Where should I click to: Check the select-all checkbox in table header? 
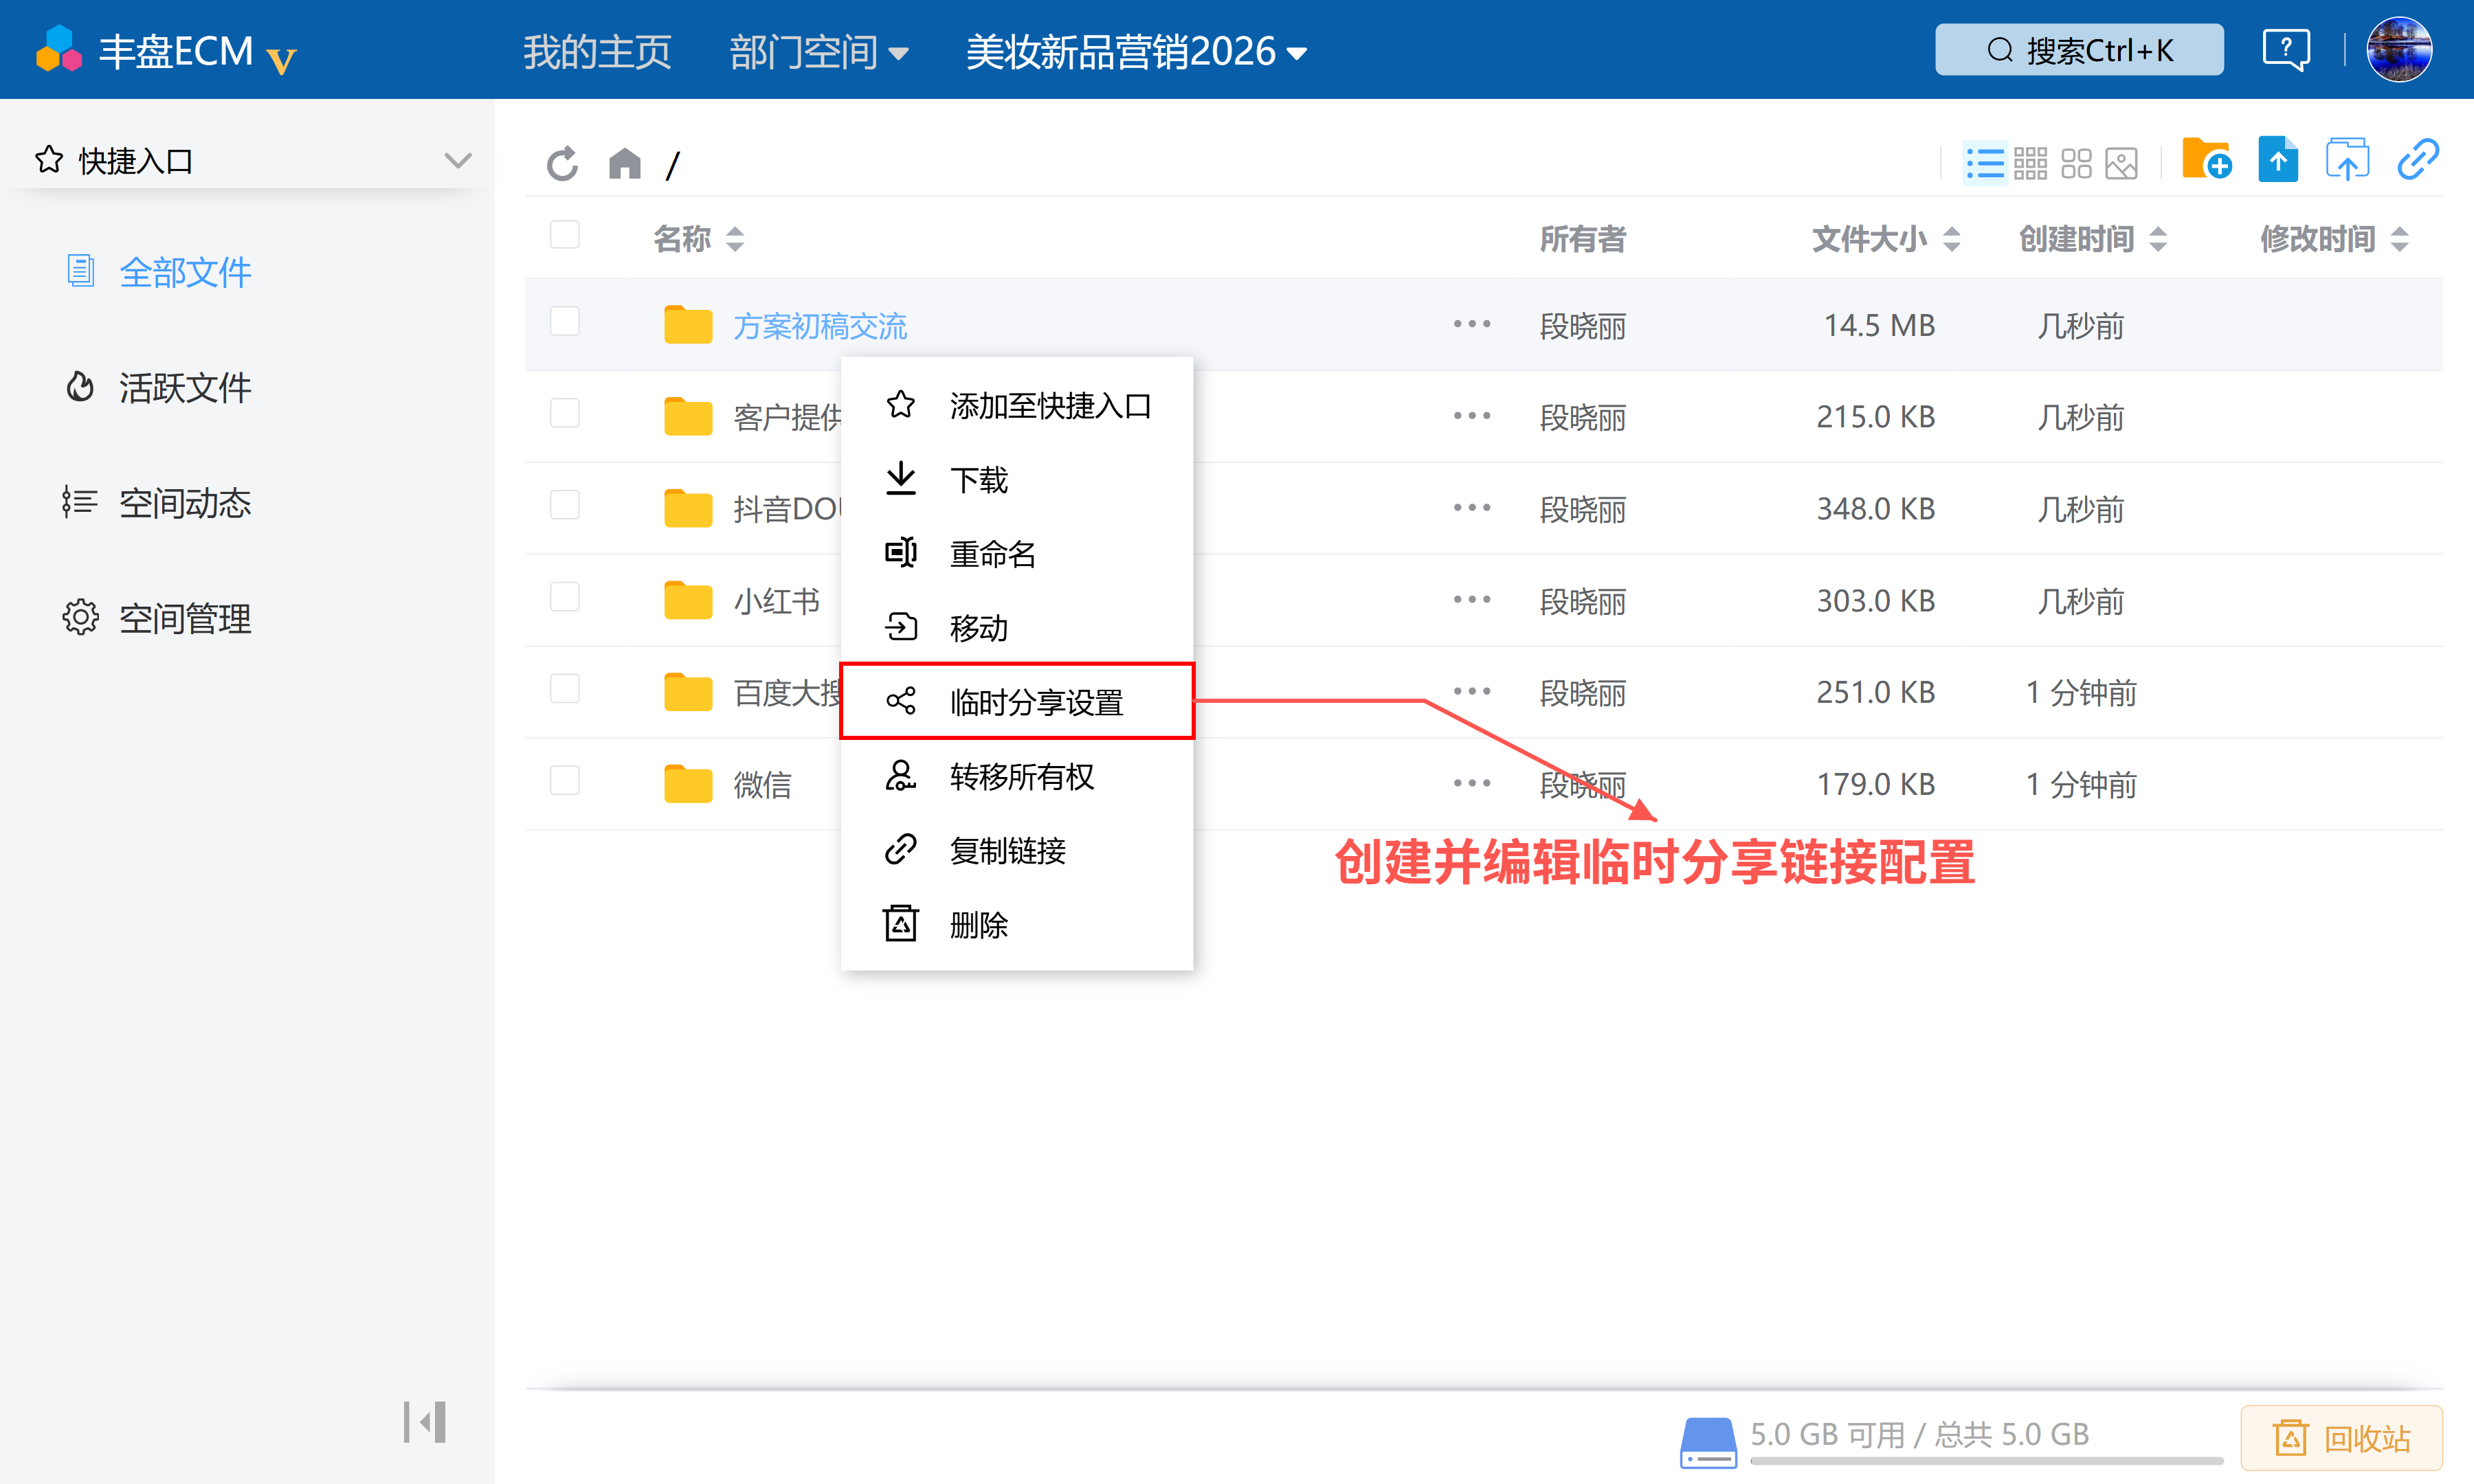tap(565, 235)
